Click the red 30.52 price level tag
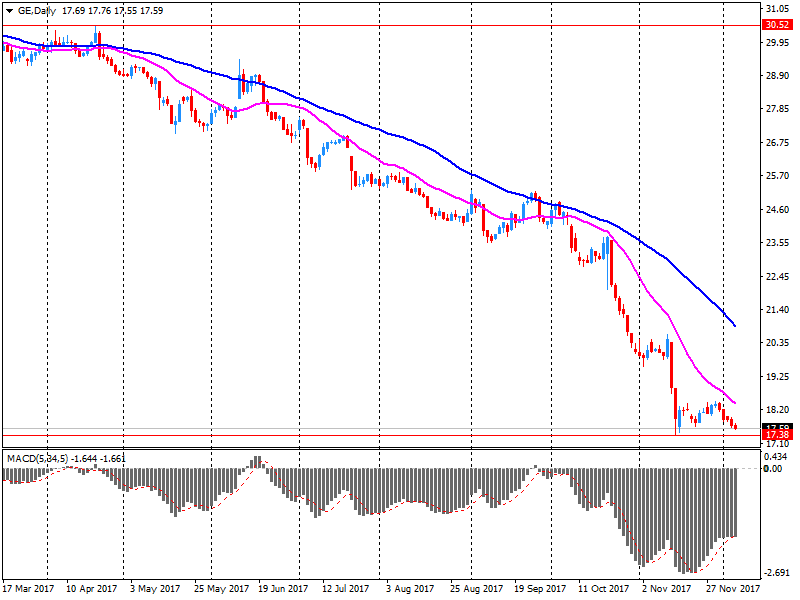The width and height of the screenshot is (800, 600). 778,25
